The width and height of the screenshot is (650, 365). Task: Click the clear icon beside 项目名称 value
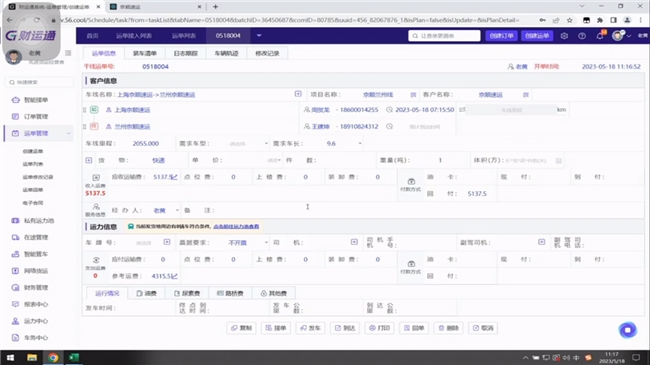413,95
